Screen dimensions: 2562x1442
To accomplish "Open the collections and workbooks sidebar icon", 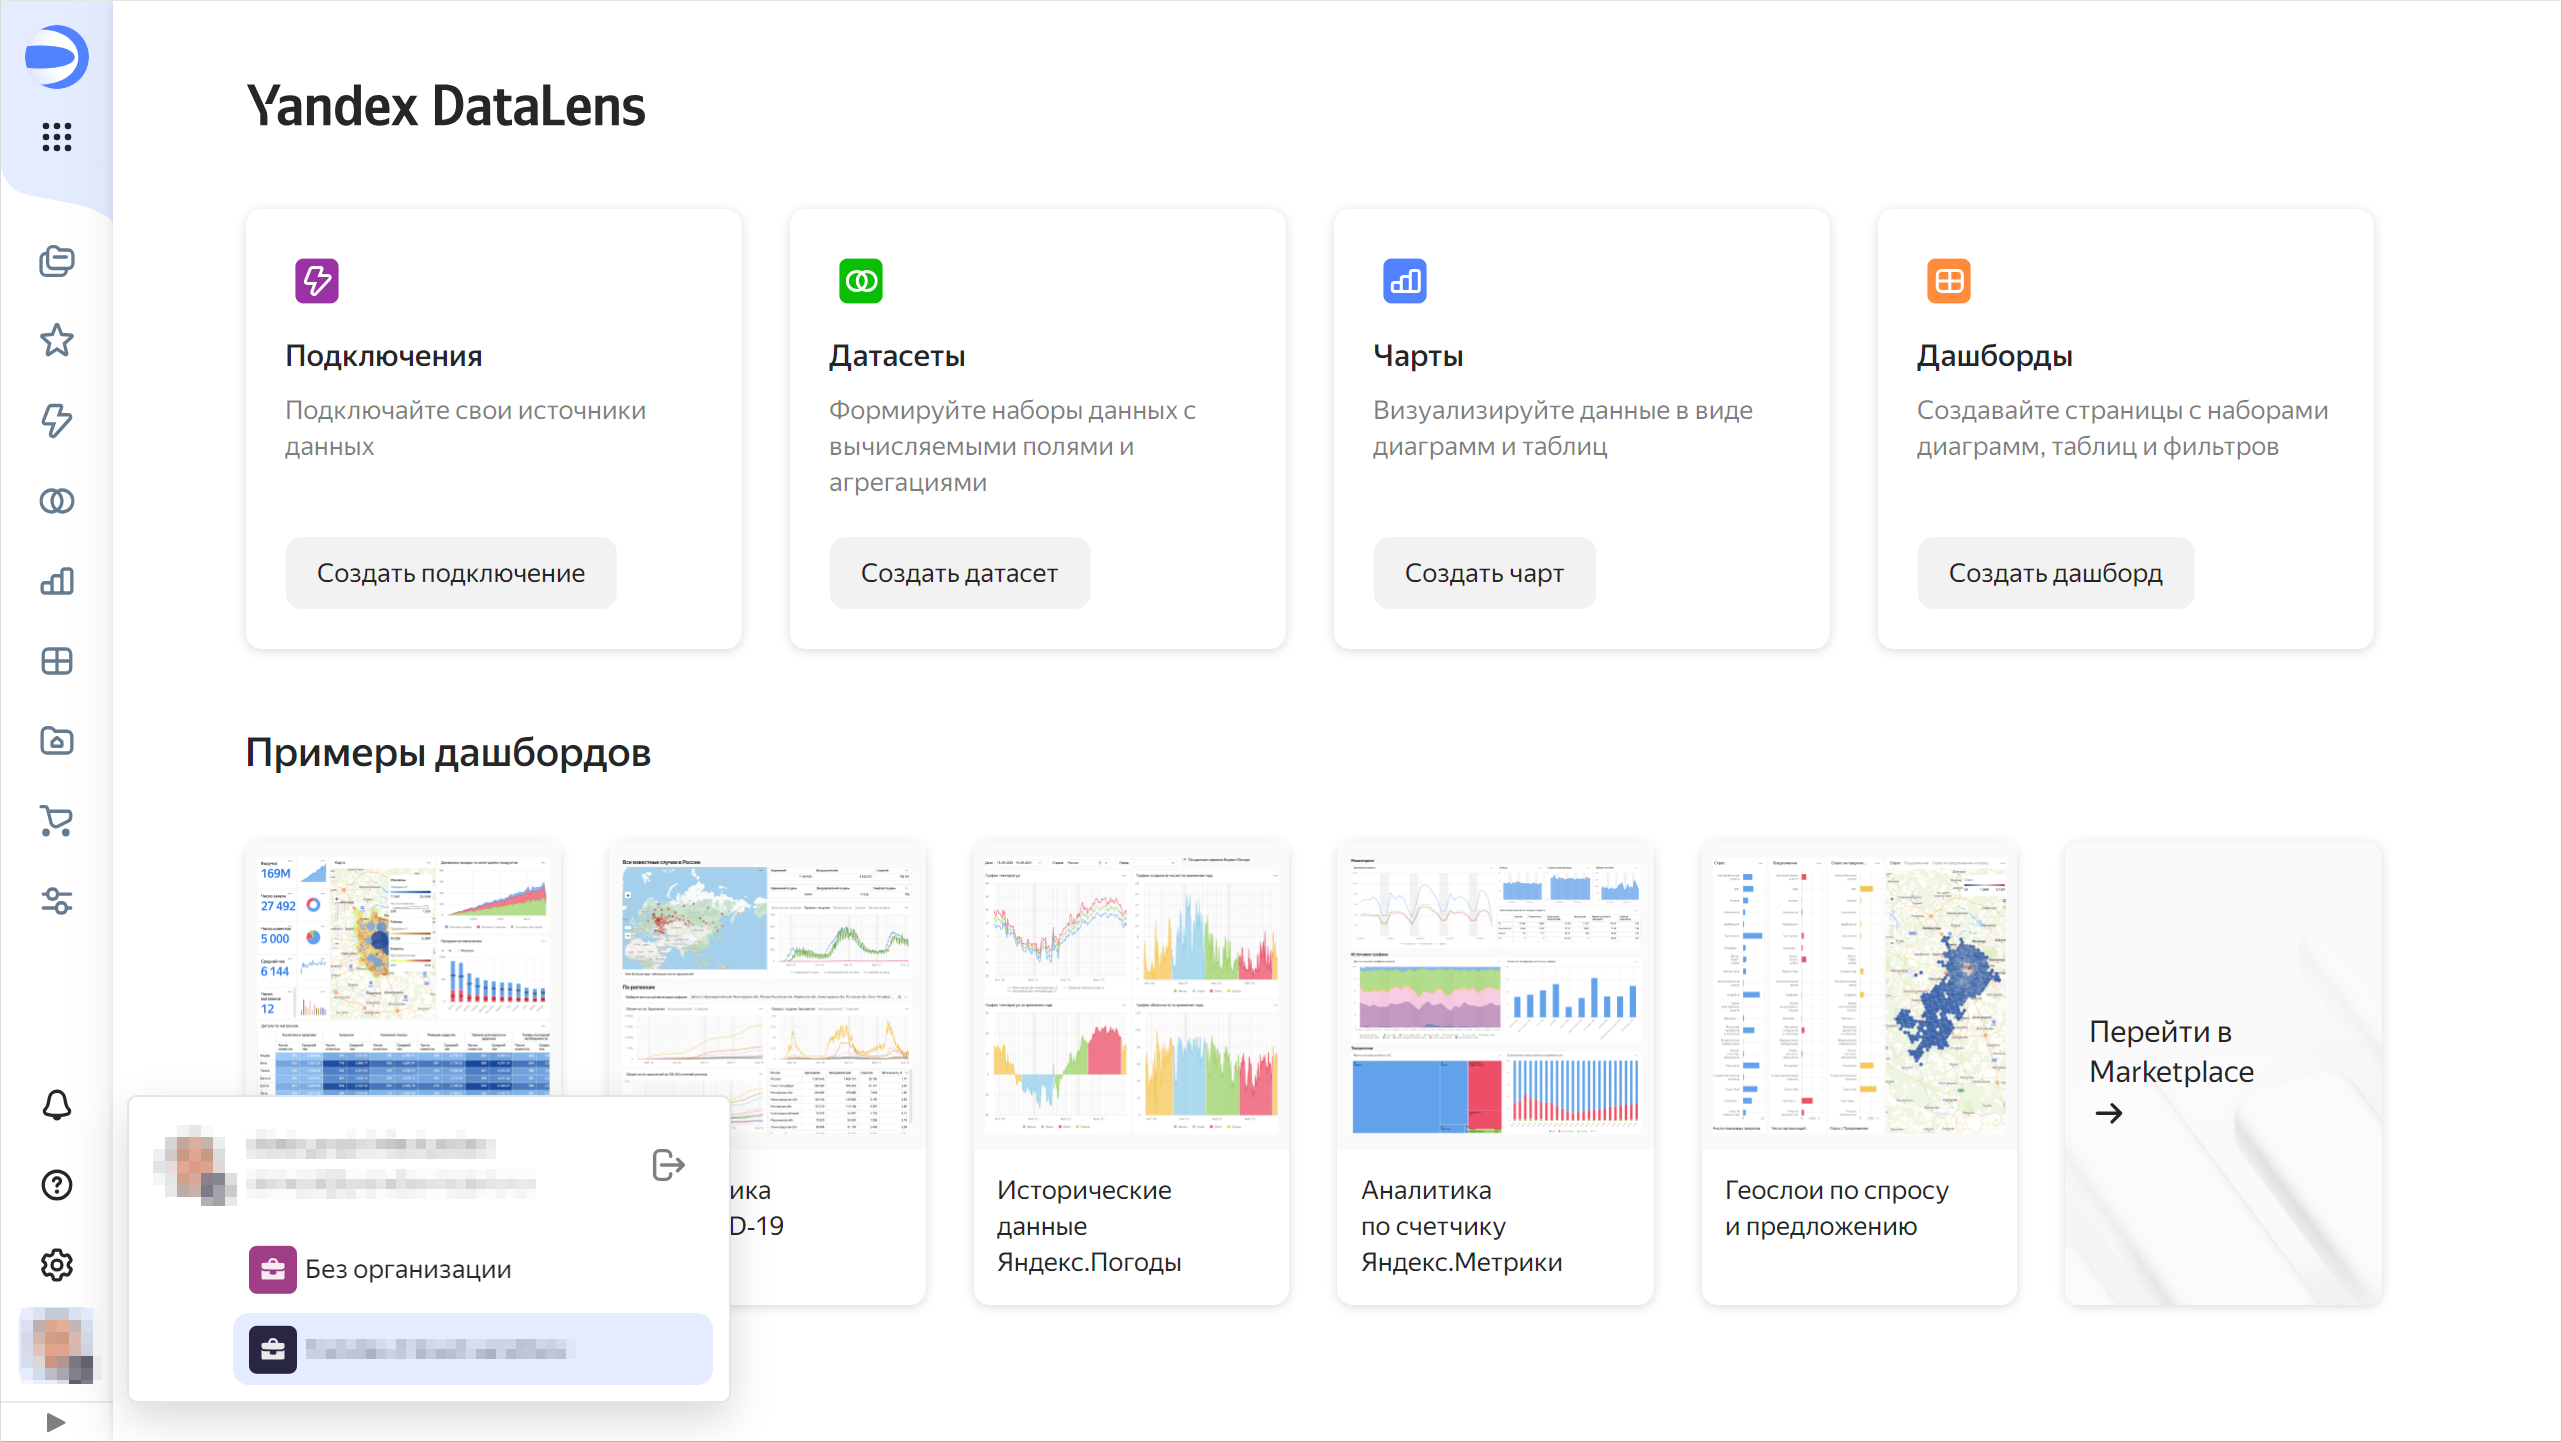I will pos(57,261).
